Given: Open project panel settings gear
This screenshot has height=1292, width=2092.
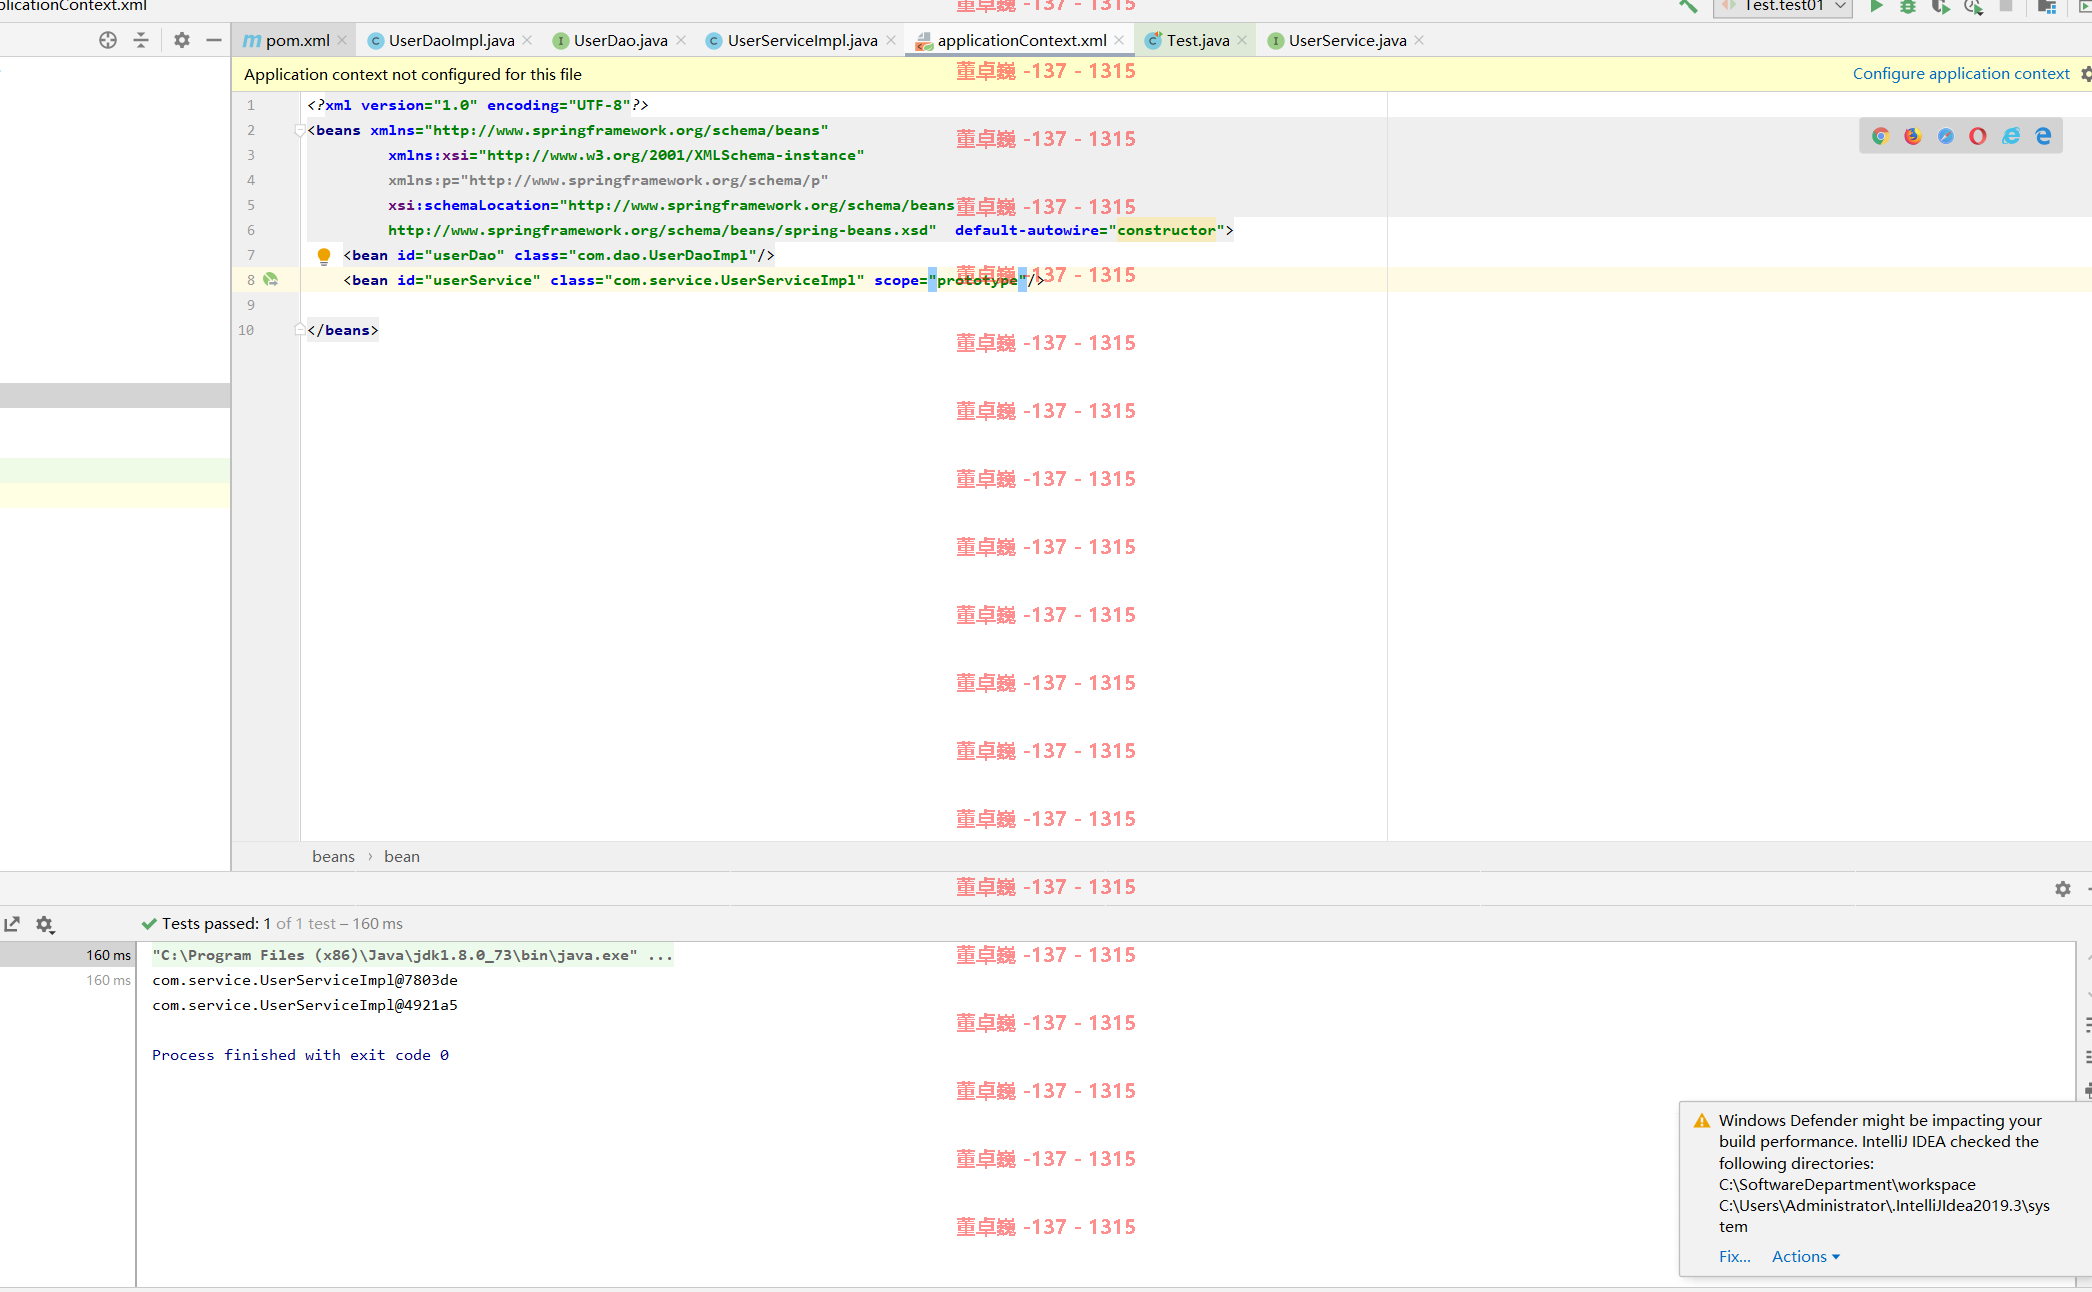Looking at the screenshot, I should click(x=181, y=40).
